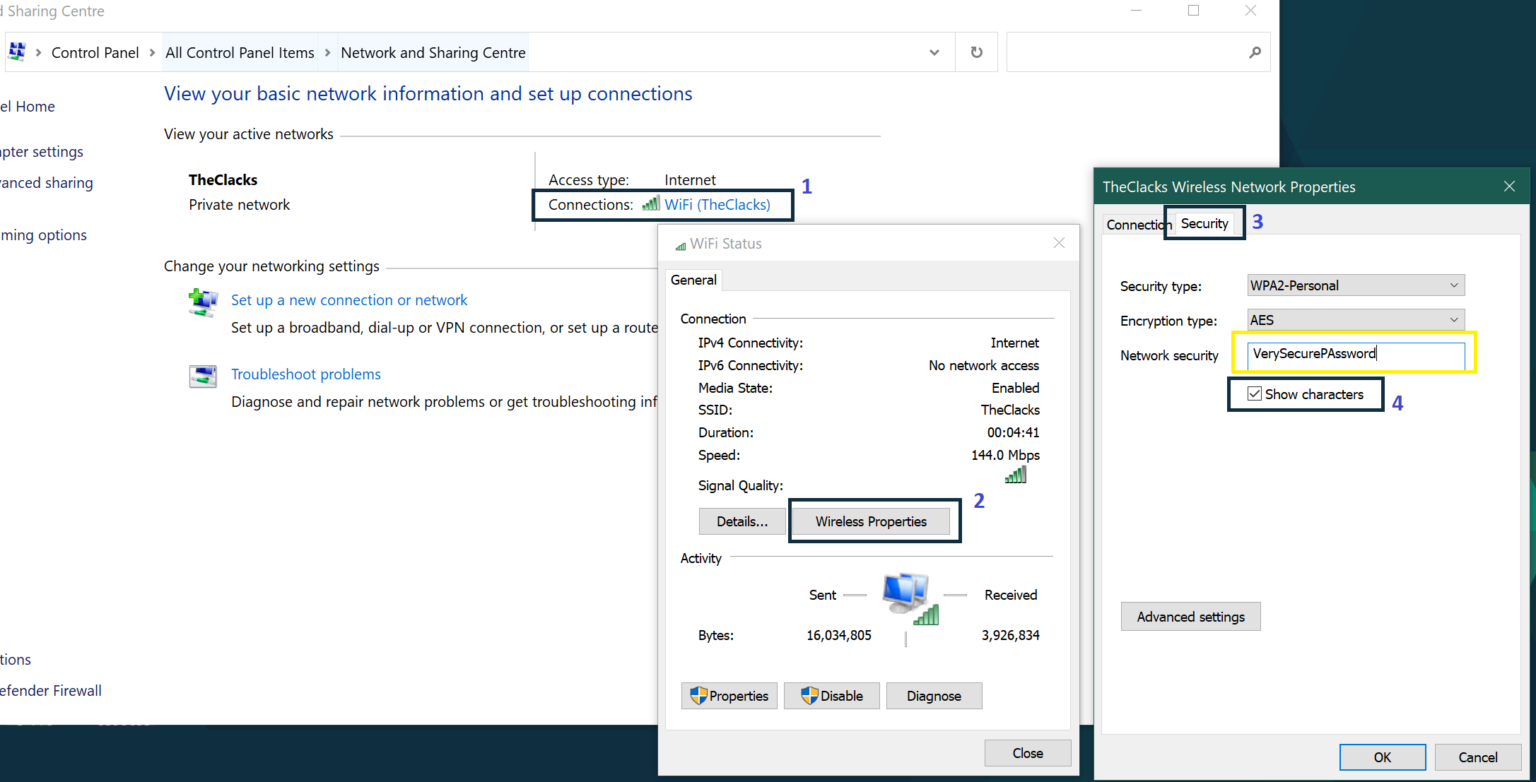
Task: Click the search magnifier icon
Action: pyautogui.click(x=1255, y=52)
